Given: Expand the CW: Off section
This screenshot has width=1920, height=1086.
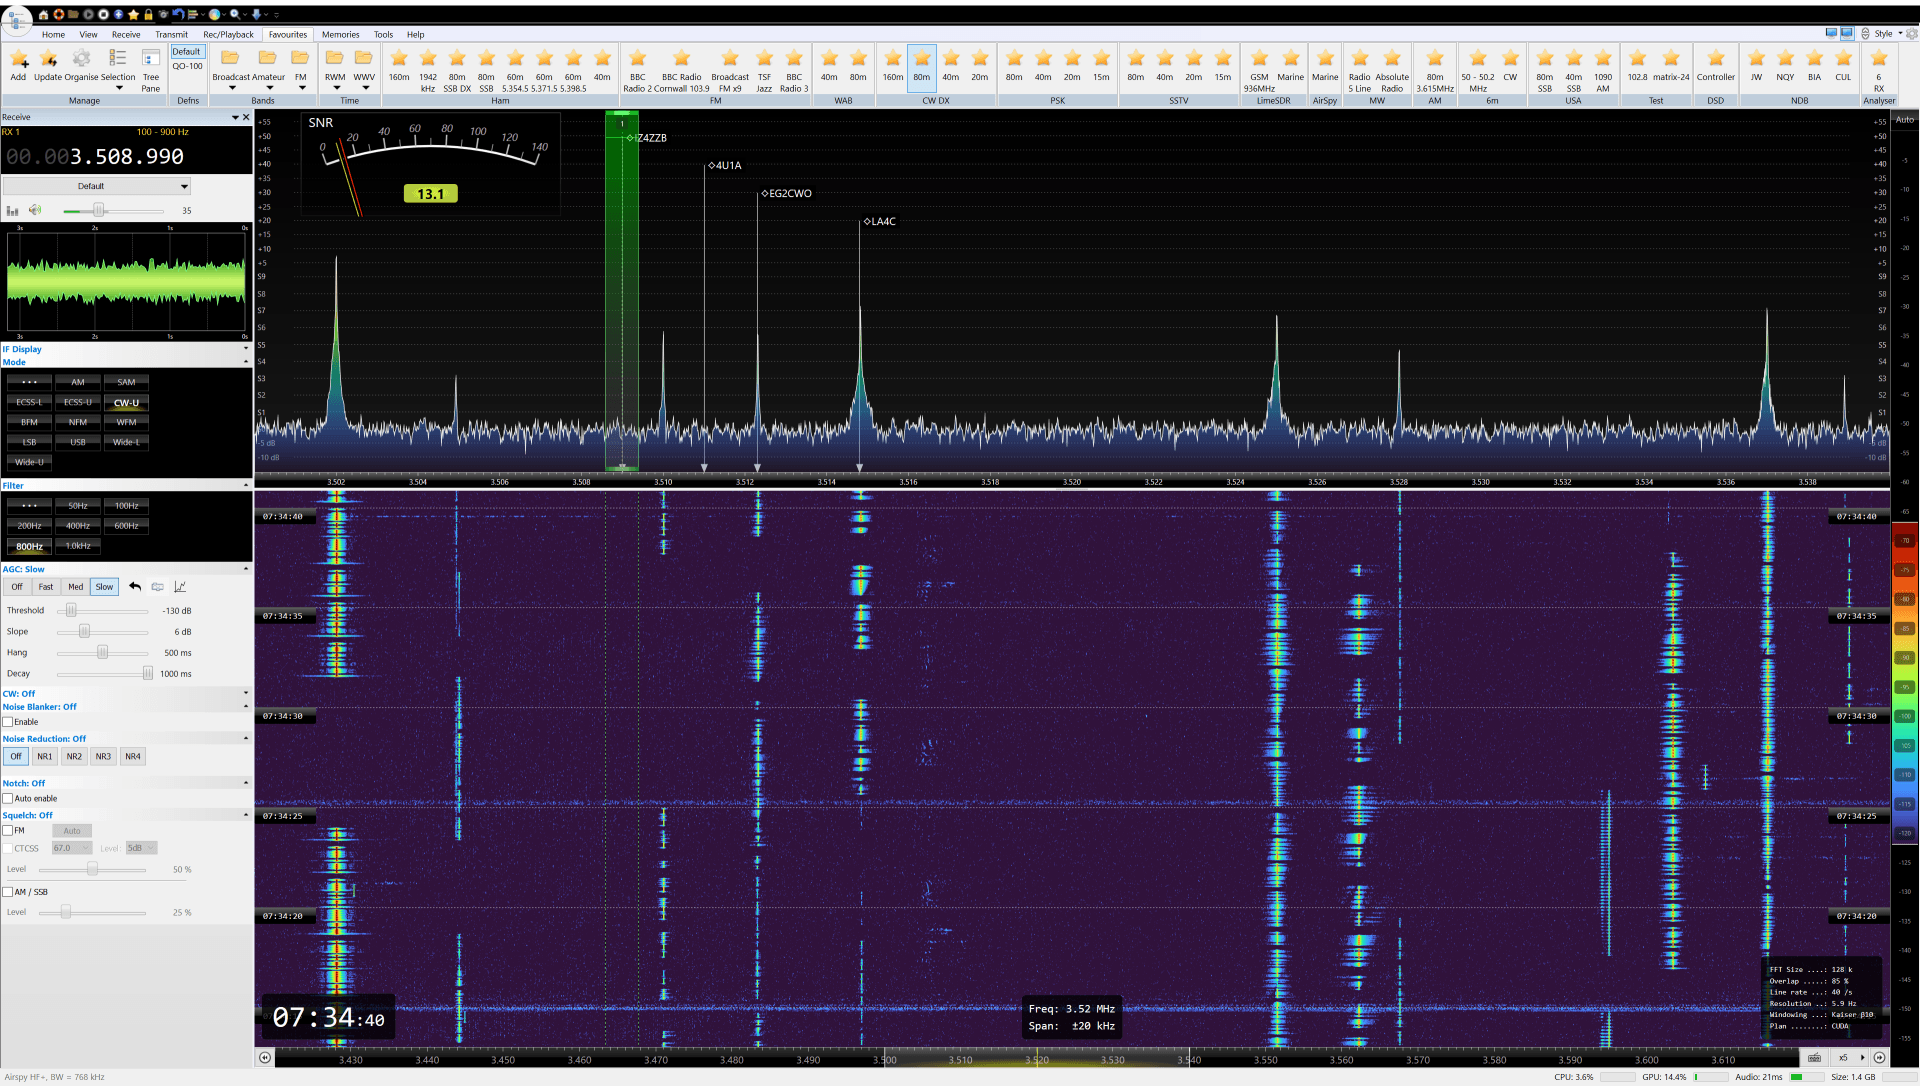Looking at the screenshot, I should point(246,693).
